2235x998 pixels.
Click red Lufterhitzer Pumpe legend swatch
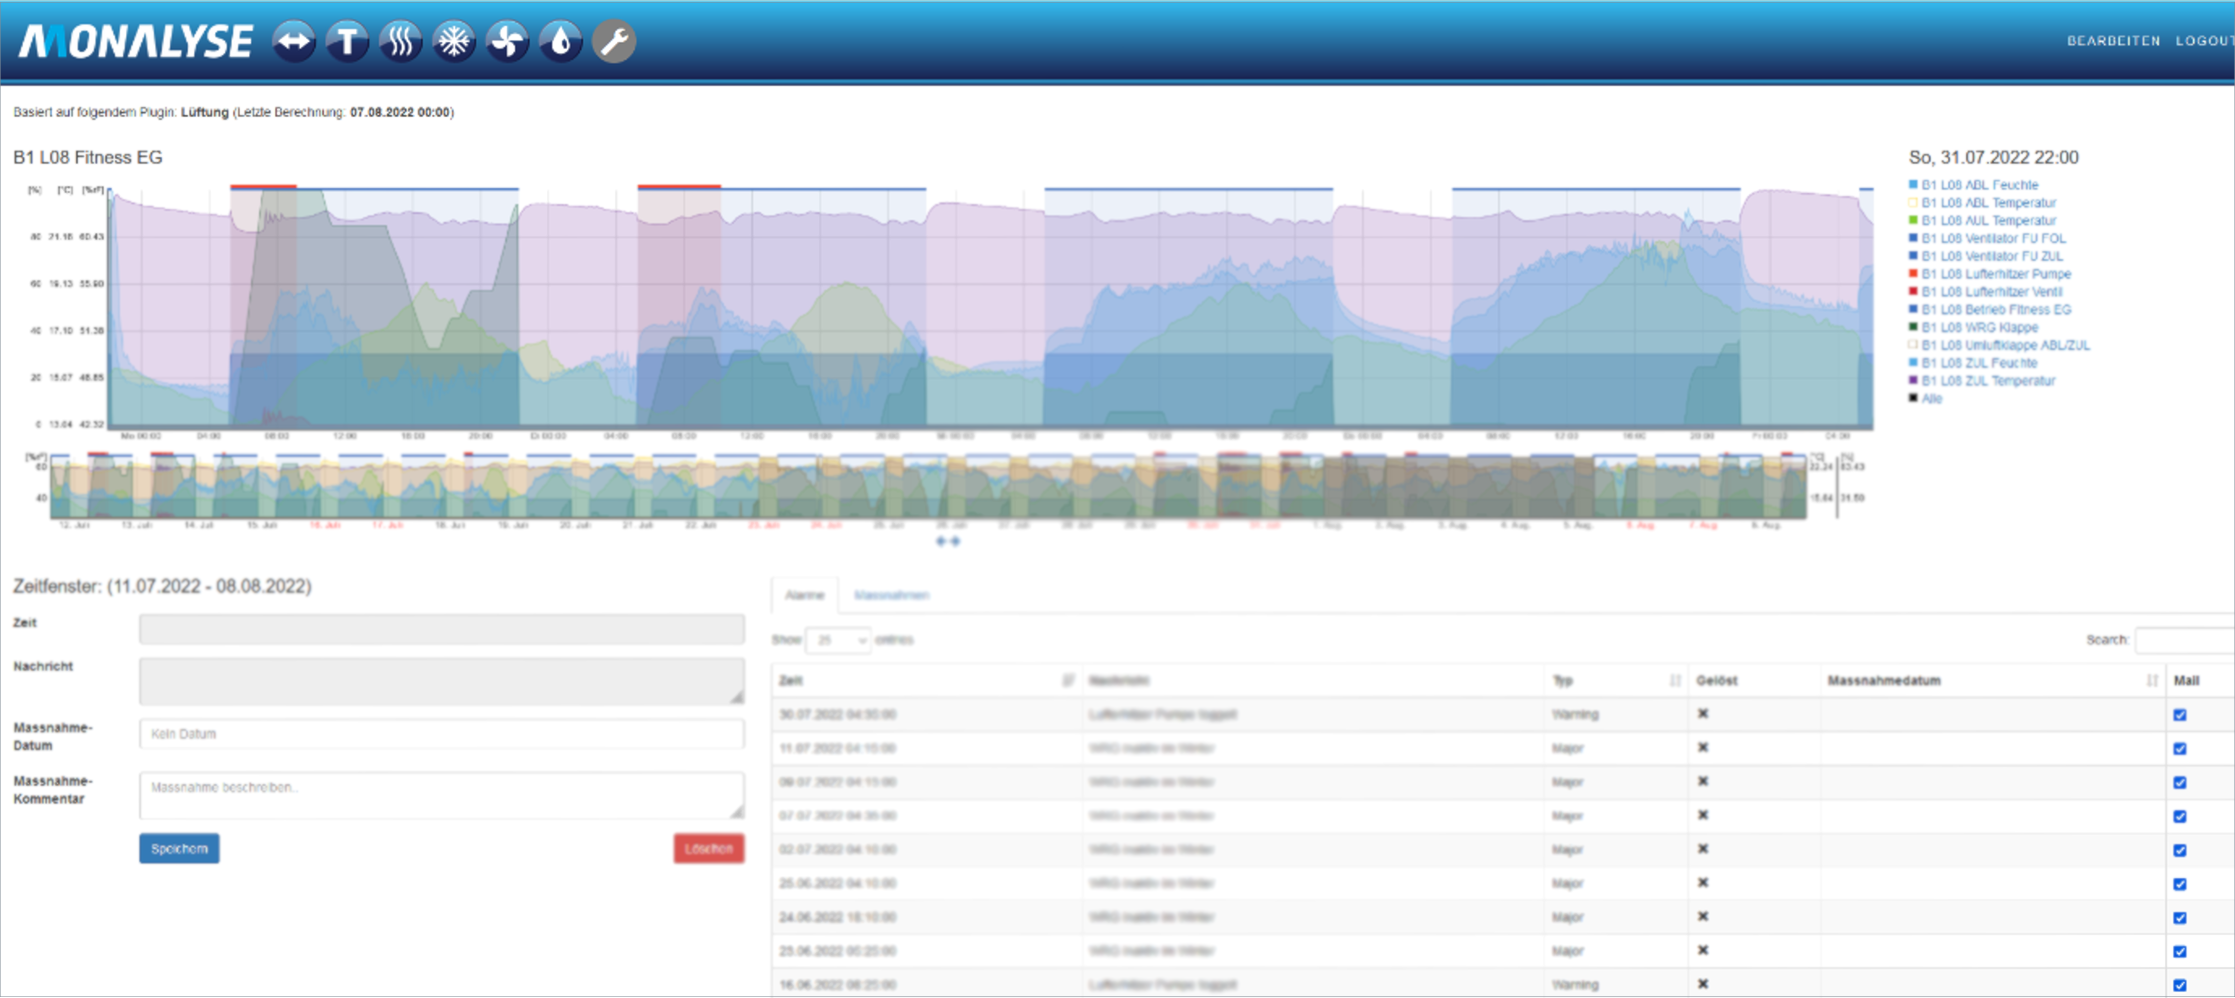1914,274
